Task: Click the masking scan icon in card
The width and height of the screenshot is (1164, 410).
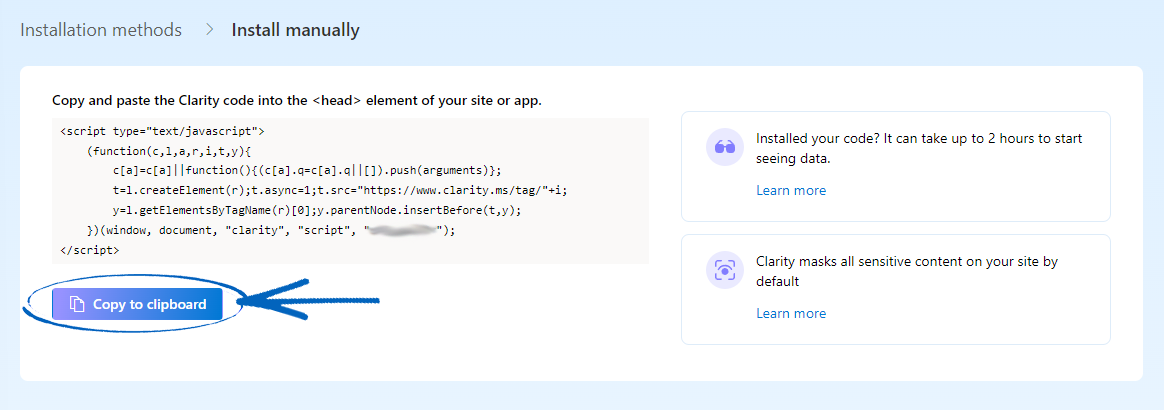Action: click(725, 270)
